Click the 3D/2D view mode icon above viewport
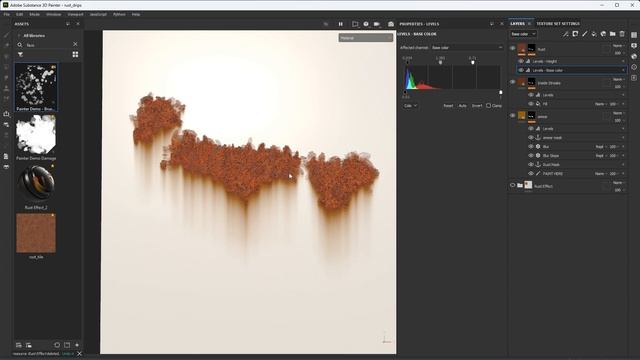 tap(355, 24)
